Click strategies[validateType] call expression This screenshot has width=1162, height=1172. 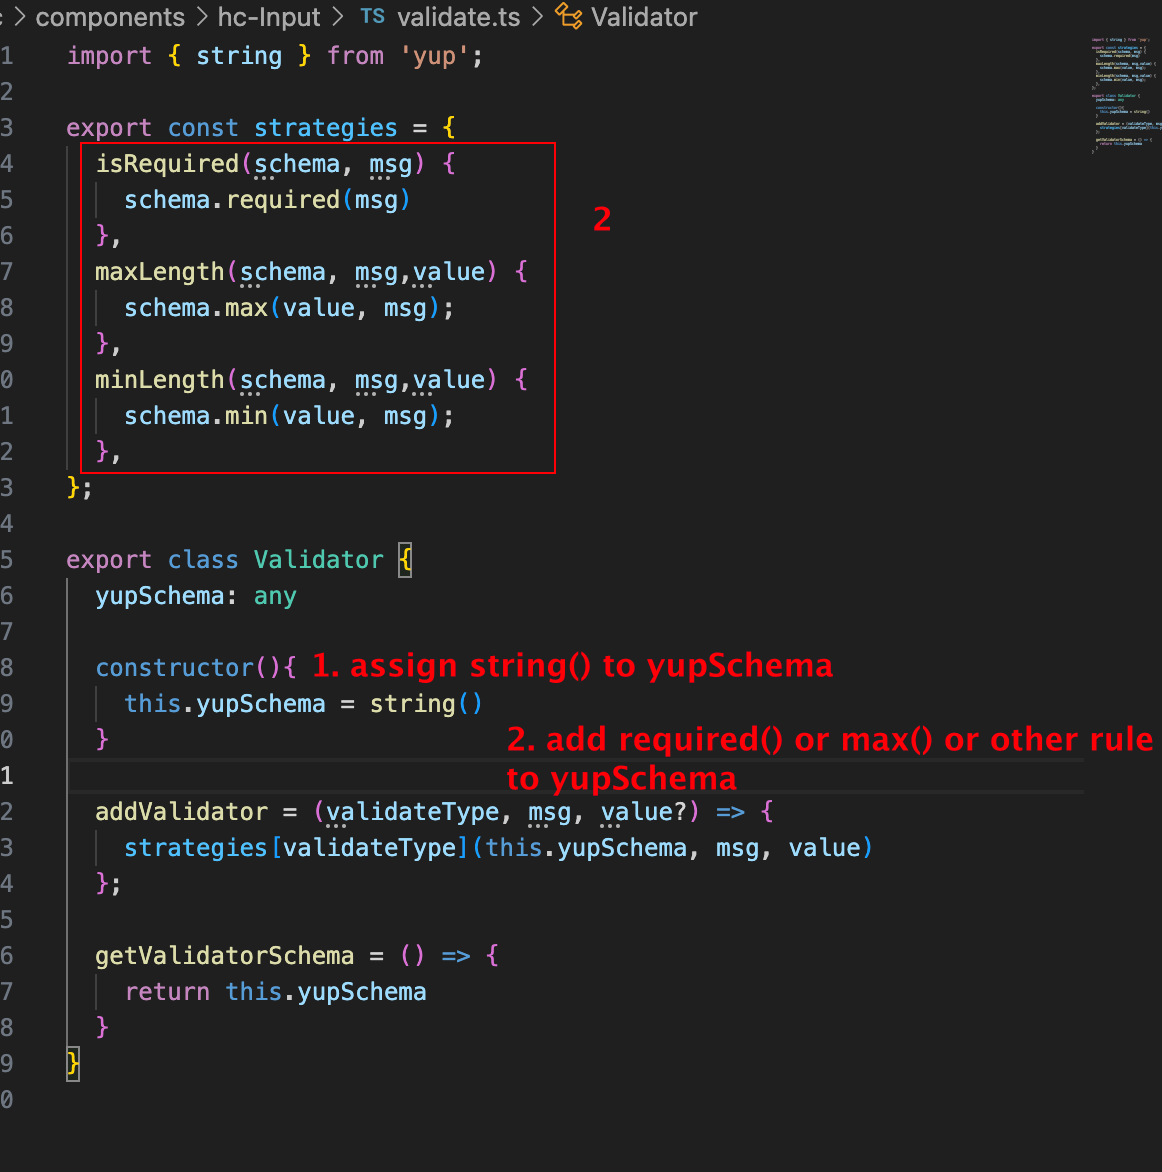498,848
